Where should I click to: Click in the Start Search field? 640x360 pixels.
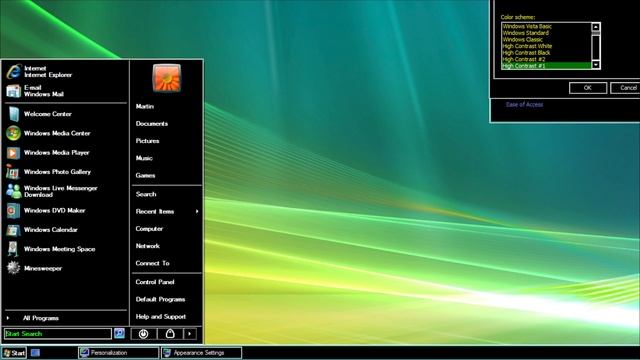click(58, 333)
